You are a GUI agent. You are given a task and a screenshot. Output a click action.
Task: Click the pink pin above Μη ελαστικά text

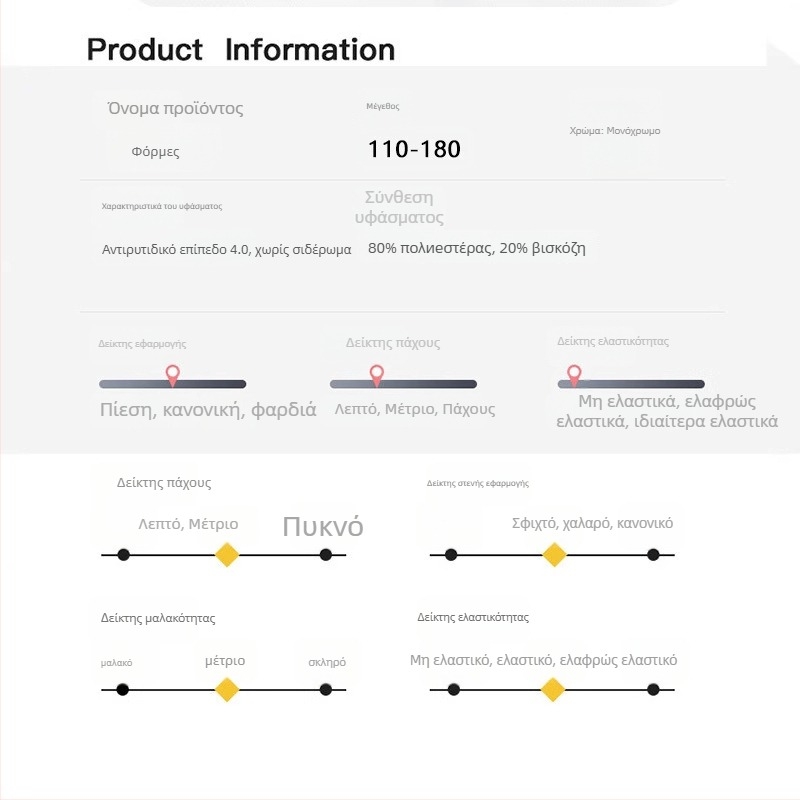click(574, 375)
